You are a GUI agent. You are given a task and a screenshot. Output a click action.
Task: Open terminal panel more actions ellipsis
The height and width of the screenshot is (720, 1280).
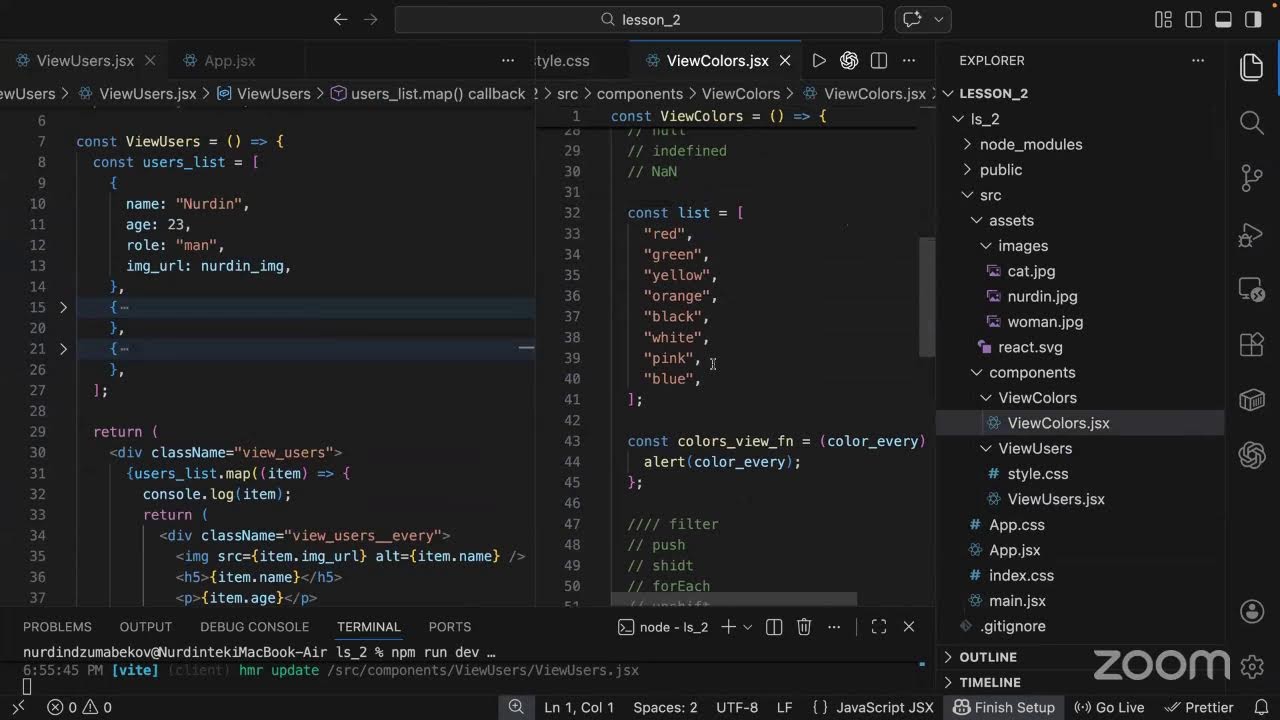[x=834, y=627]
